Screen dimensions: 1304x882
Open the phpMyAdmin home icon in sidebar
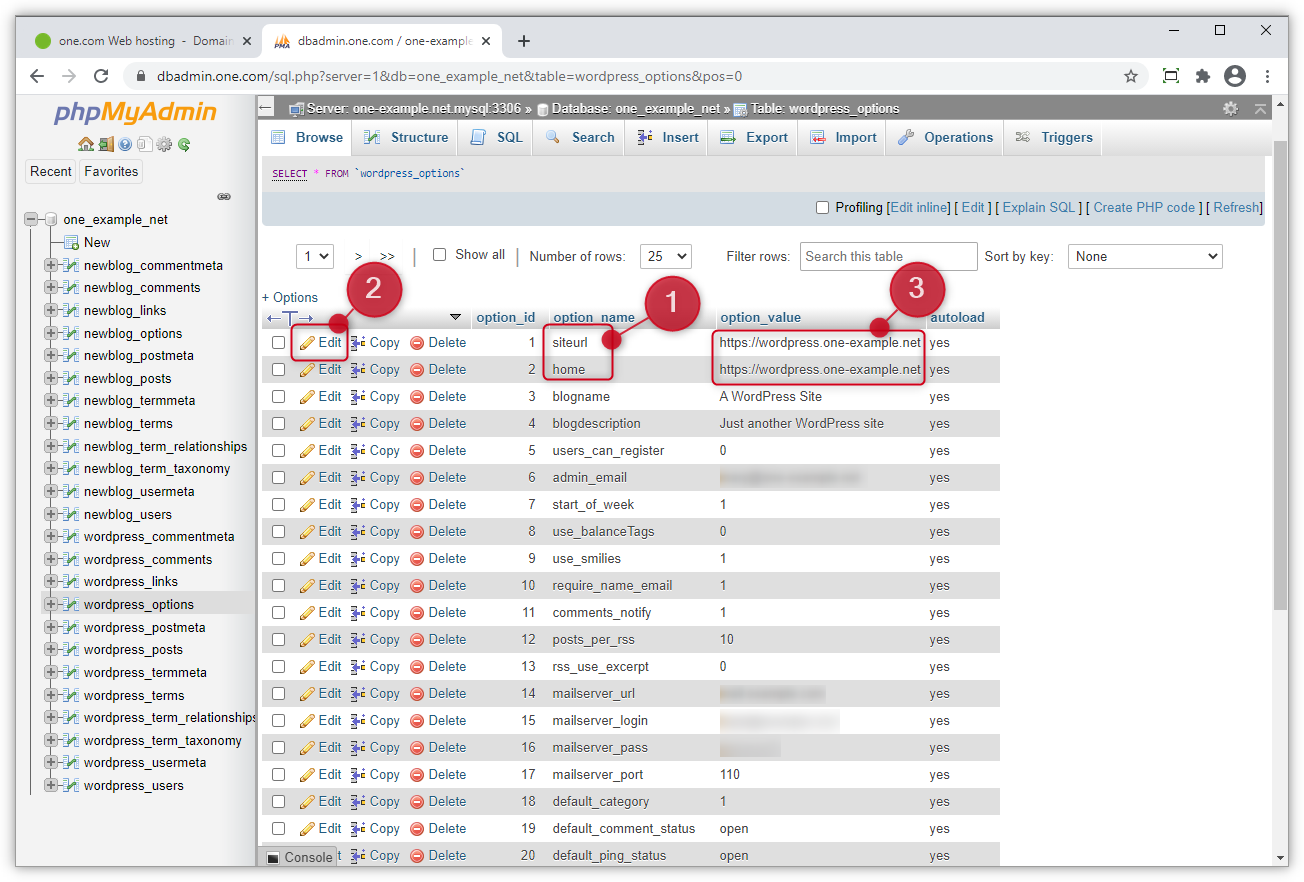(86, 143)
